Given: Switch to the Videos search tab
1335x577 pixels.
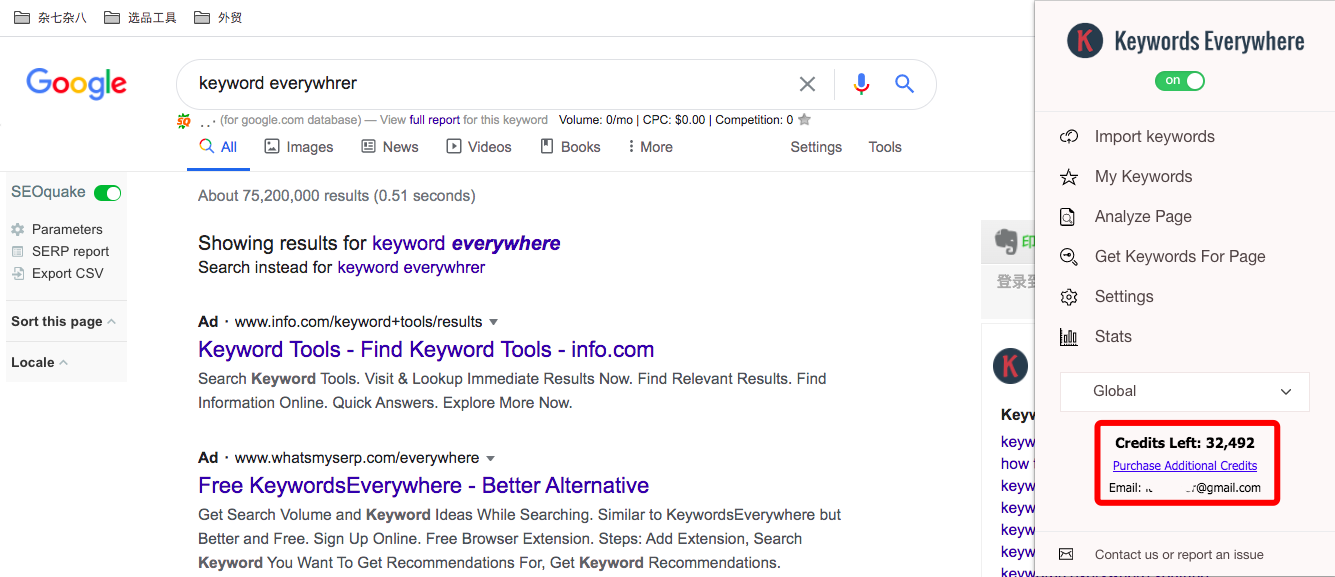Looking at the screenshot, I should click(x=478, y=147).
